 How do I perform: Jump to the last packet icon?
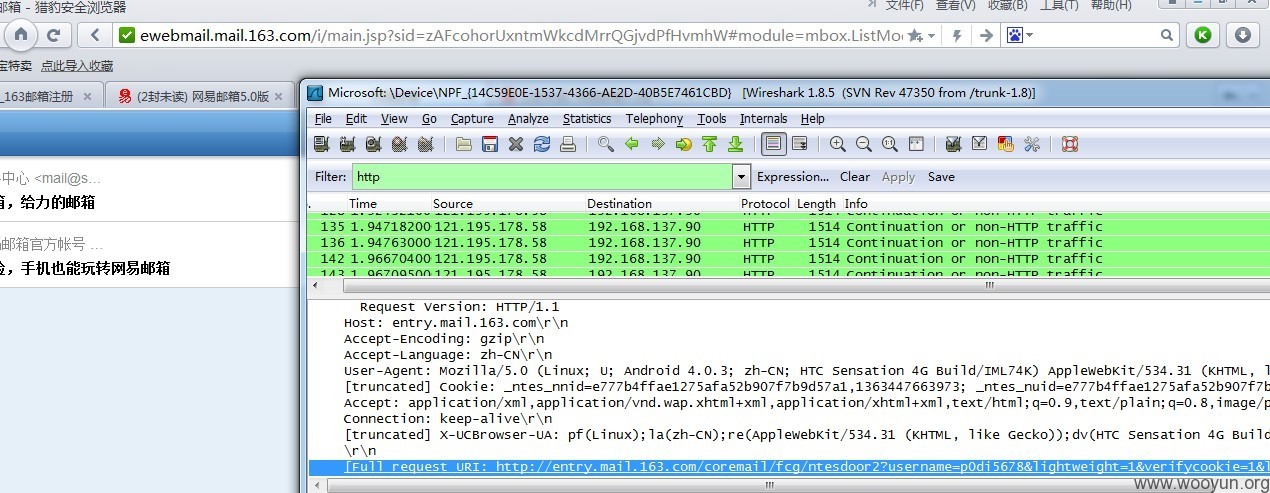[x=736, y=144]
